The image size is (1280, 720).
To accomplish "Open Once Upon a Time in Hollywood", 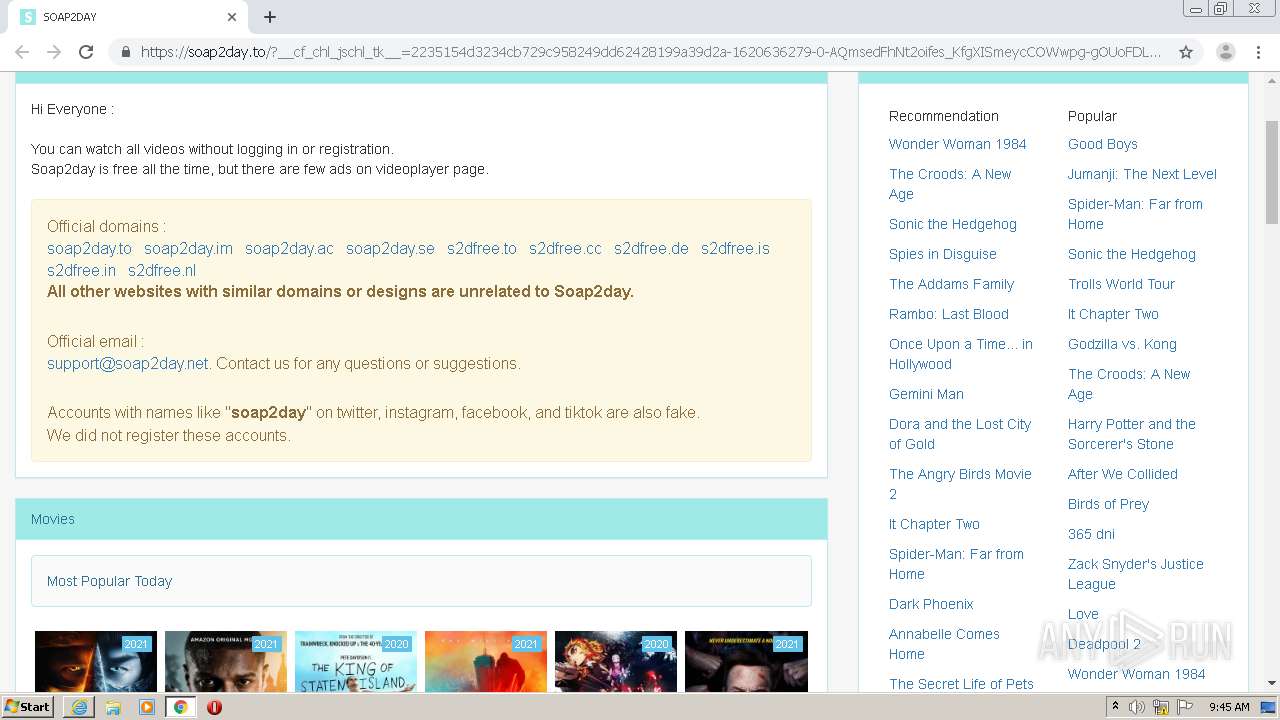I will pos(961,354).
